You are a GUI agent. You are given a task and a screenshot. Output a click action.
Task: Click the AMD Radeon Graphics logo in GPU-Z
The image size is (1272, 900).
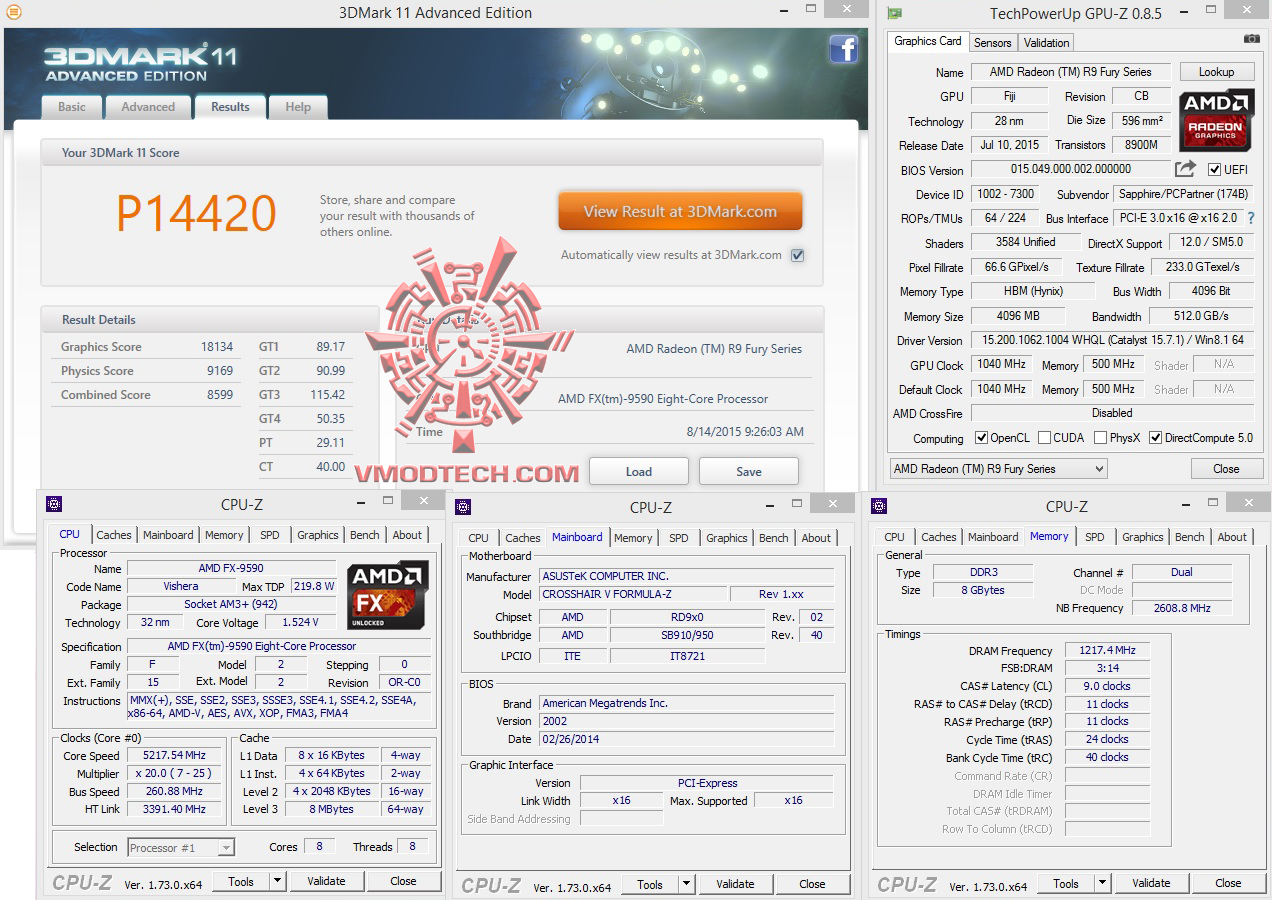tap(1217, 121)
